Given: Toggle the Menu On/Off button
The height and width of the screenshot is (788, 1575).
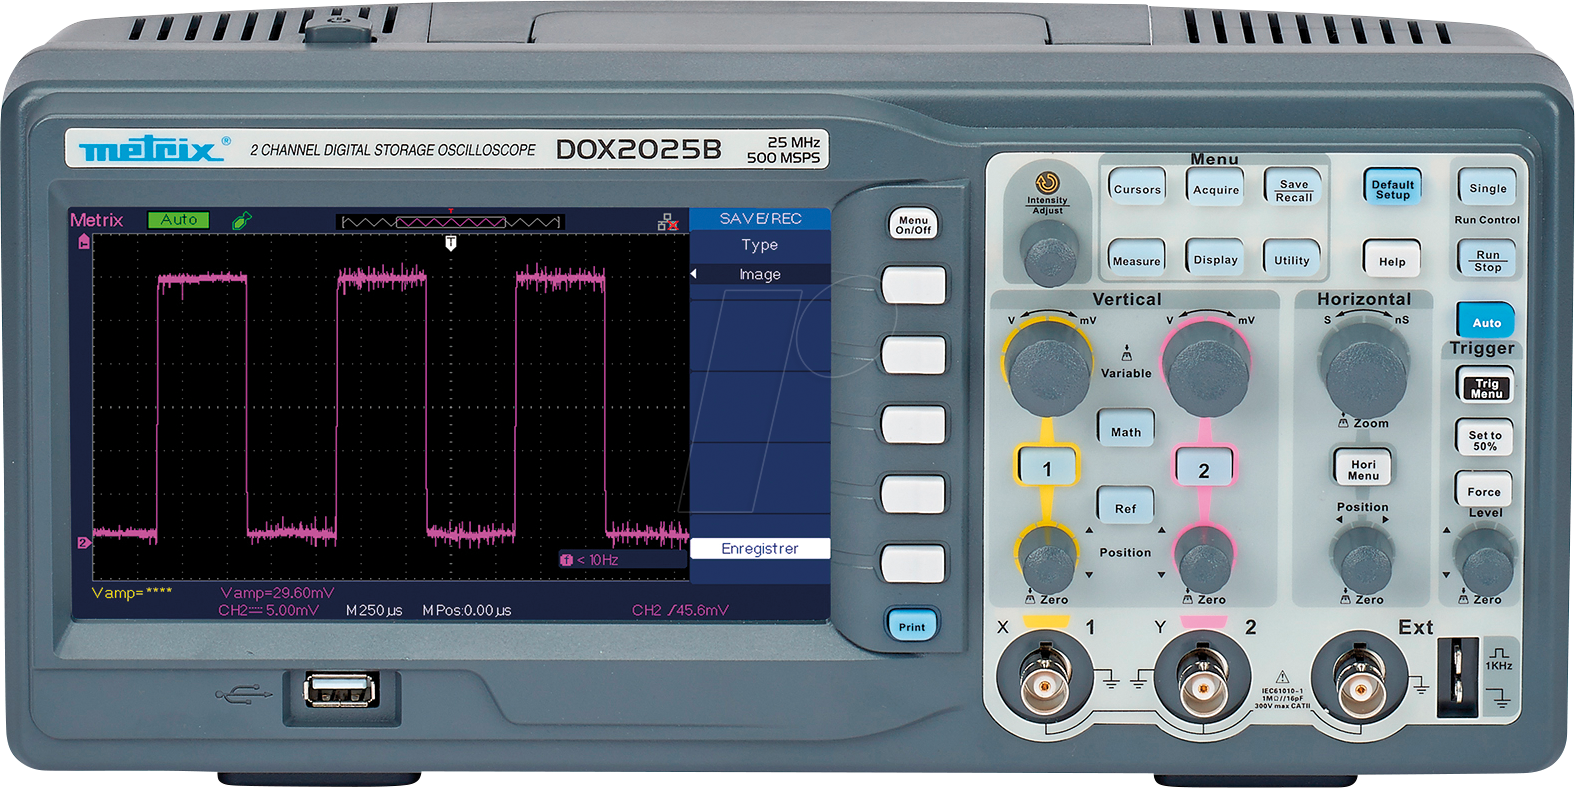Looking at the screenshot, I should (913, 224).
